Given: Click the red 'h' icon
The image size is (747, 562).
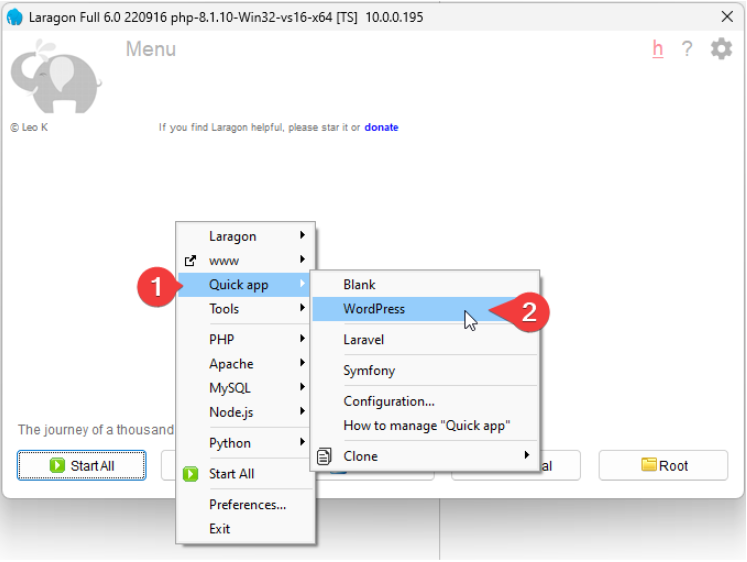Looking at the screenshot, I should tap(657, 49).
